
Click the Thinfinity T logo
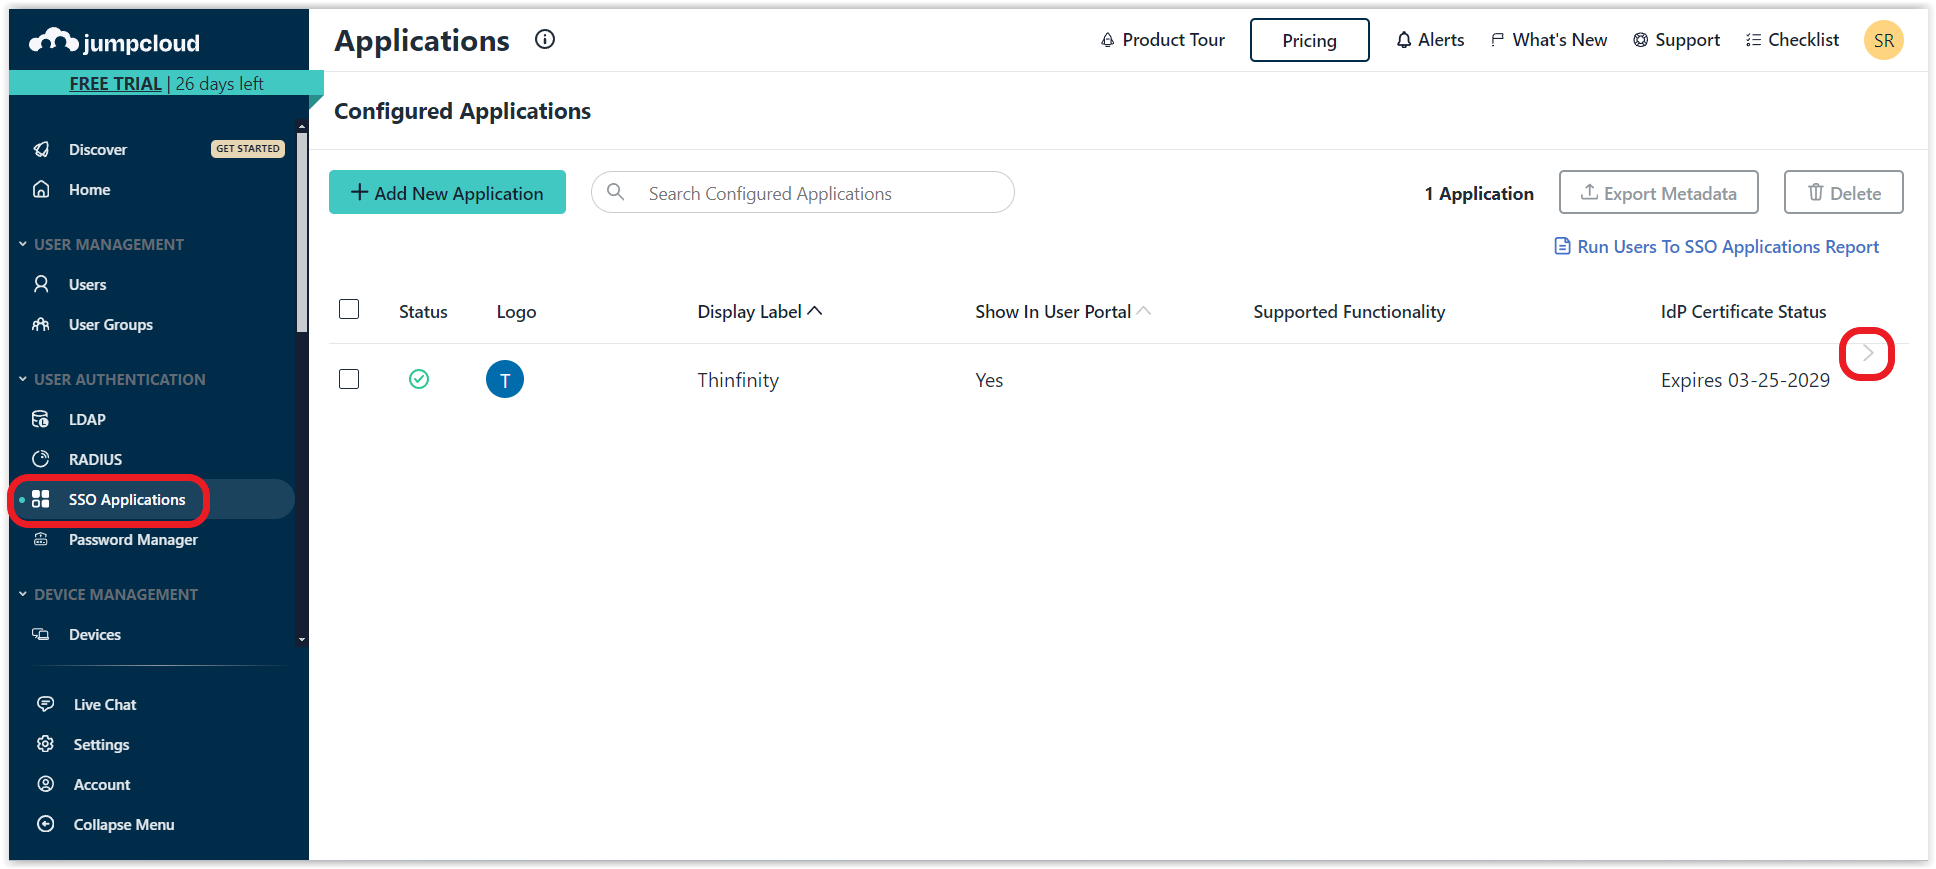pyautogui.click(x=505, y=379)
